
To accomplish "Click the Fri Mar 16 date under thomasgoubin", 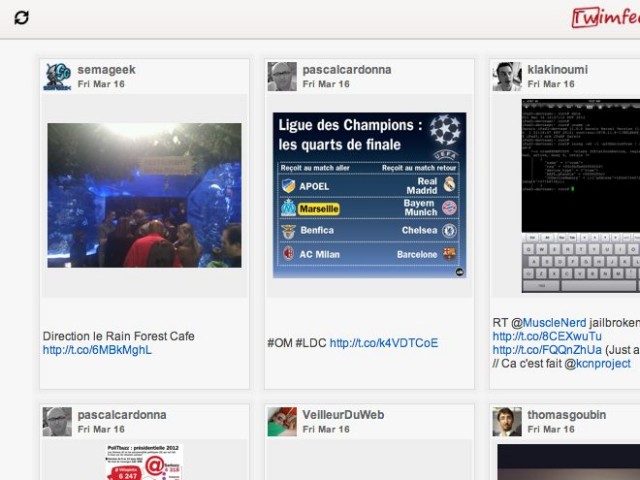I will coord(551,429).
